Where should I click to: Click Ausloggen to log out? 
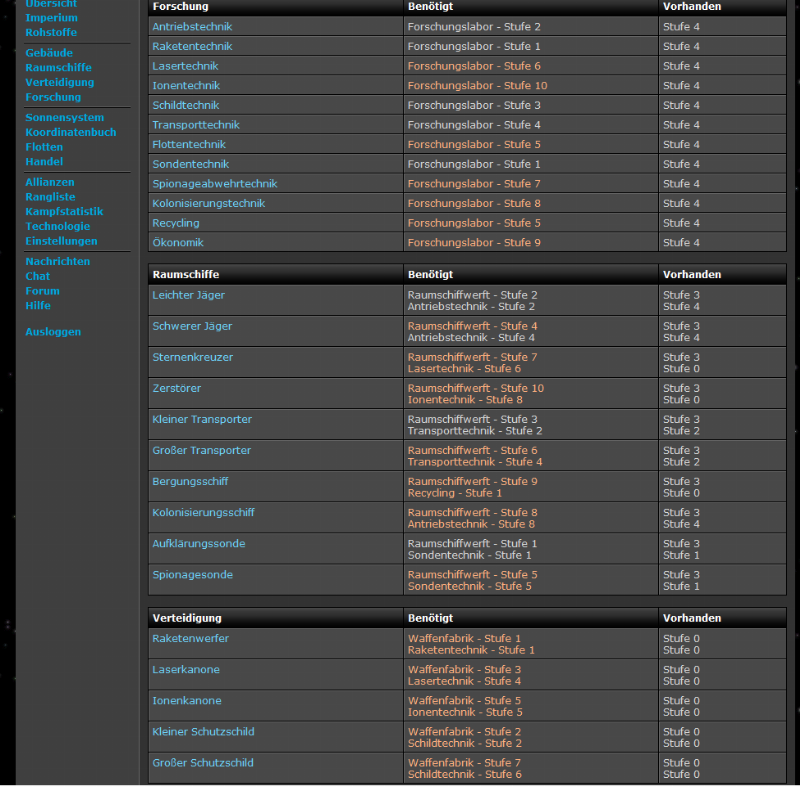click(53, 332)
